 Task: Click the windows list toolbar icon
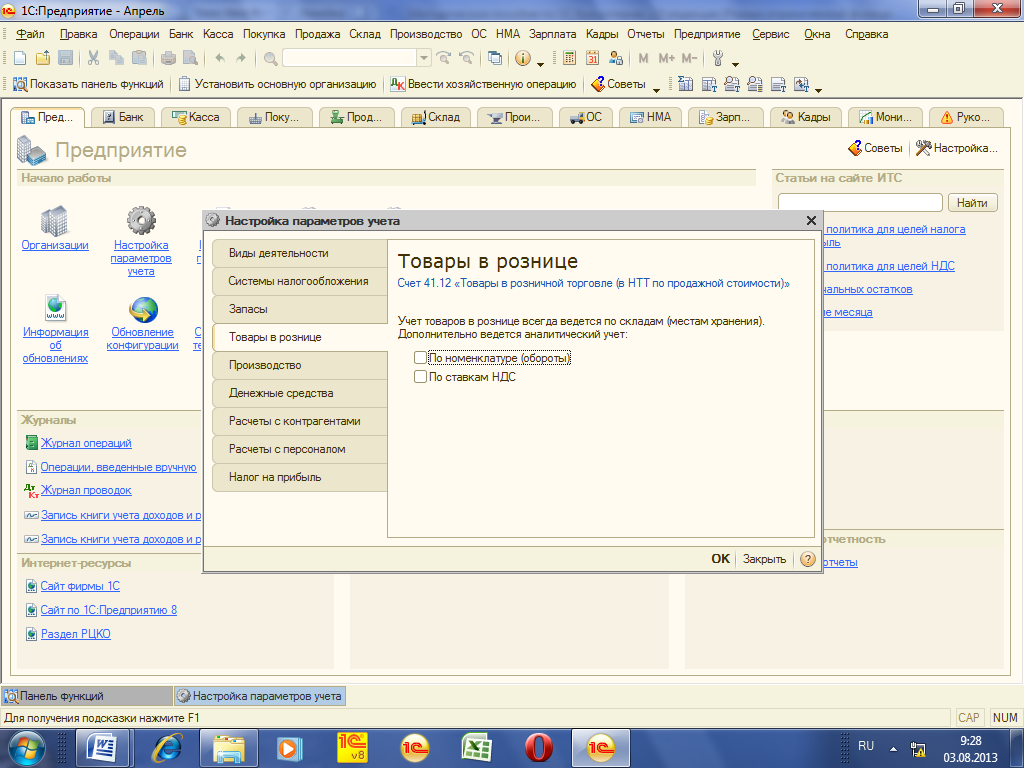(x=495, y=58)
